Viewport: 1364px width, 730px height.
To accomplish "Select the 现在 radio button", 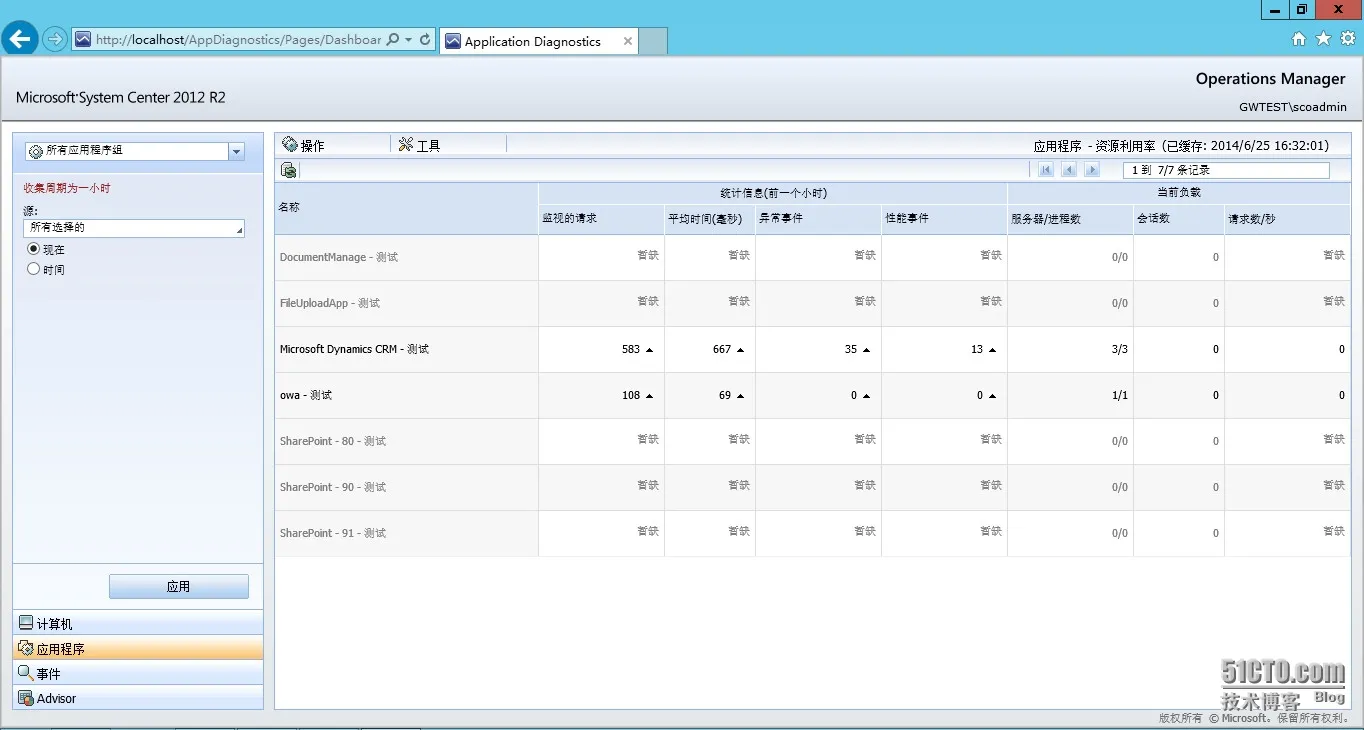I will 34,249.
